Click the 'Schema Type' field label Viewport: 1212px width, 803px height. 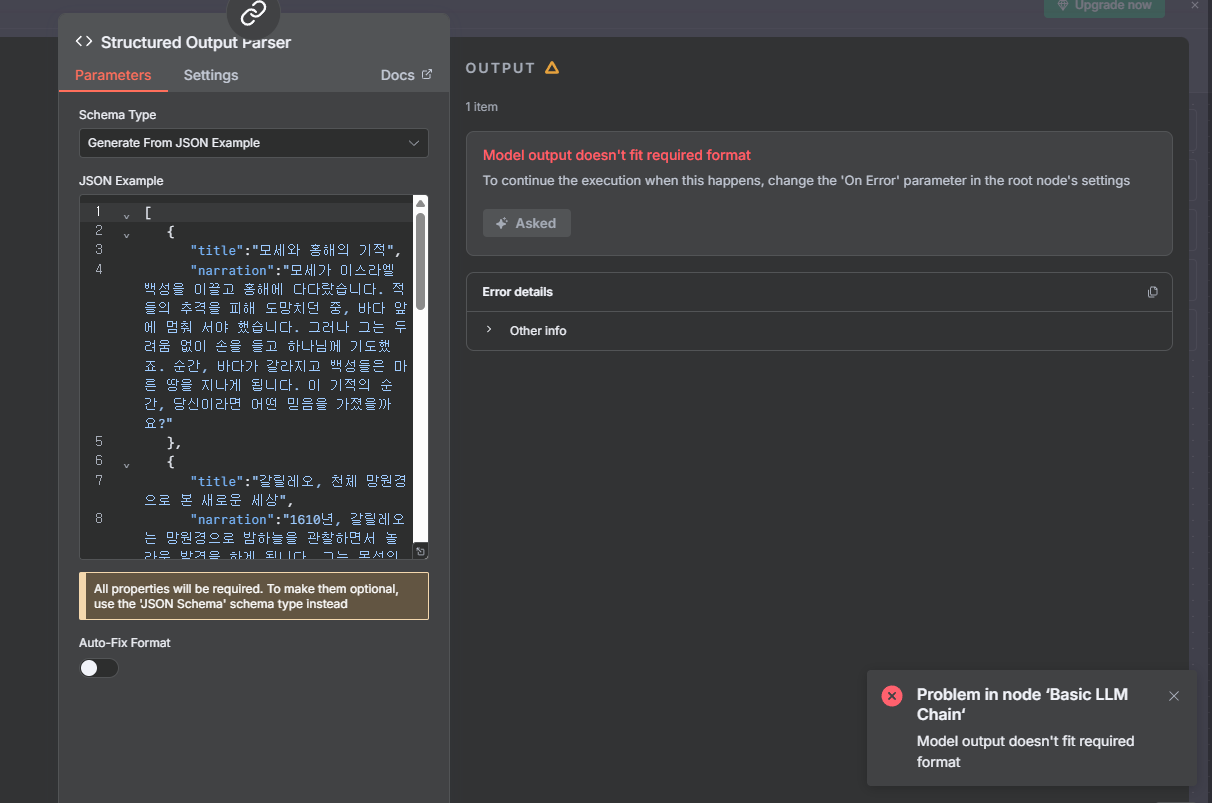tap(118, 115)
